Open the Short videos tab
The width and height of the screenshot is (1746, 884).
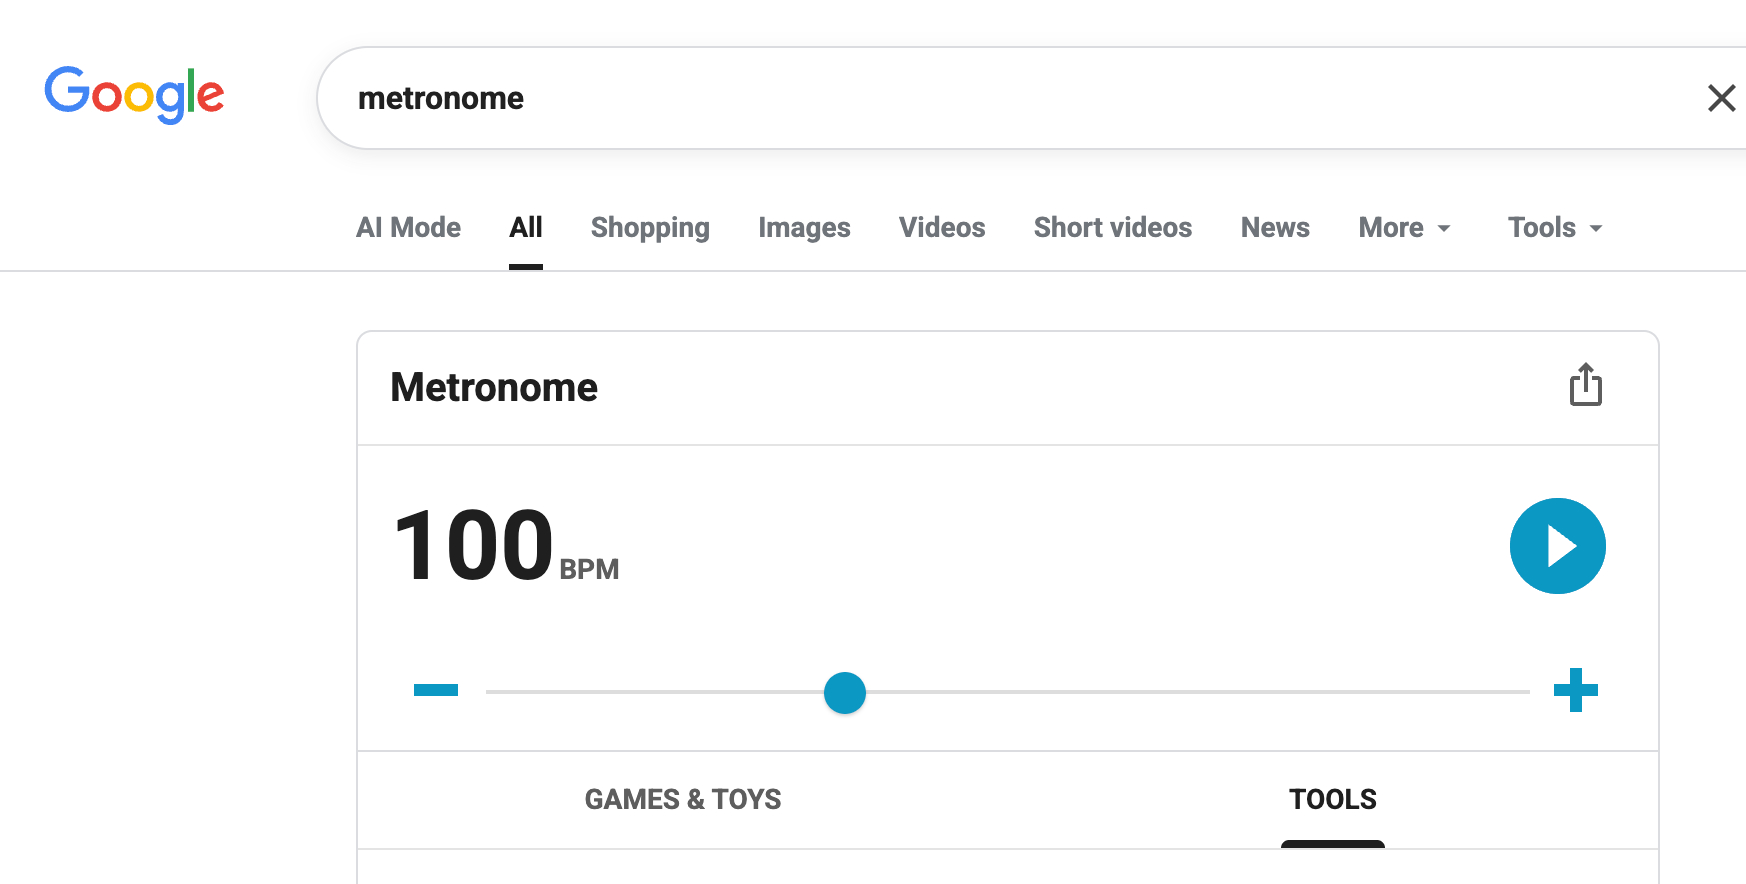coord(1112,228)
